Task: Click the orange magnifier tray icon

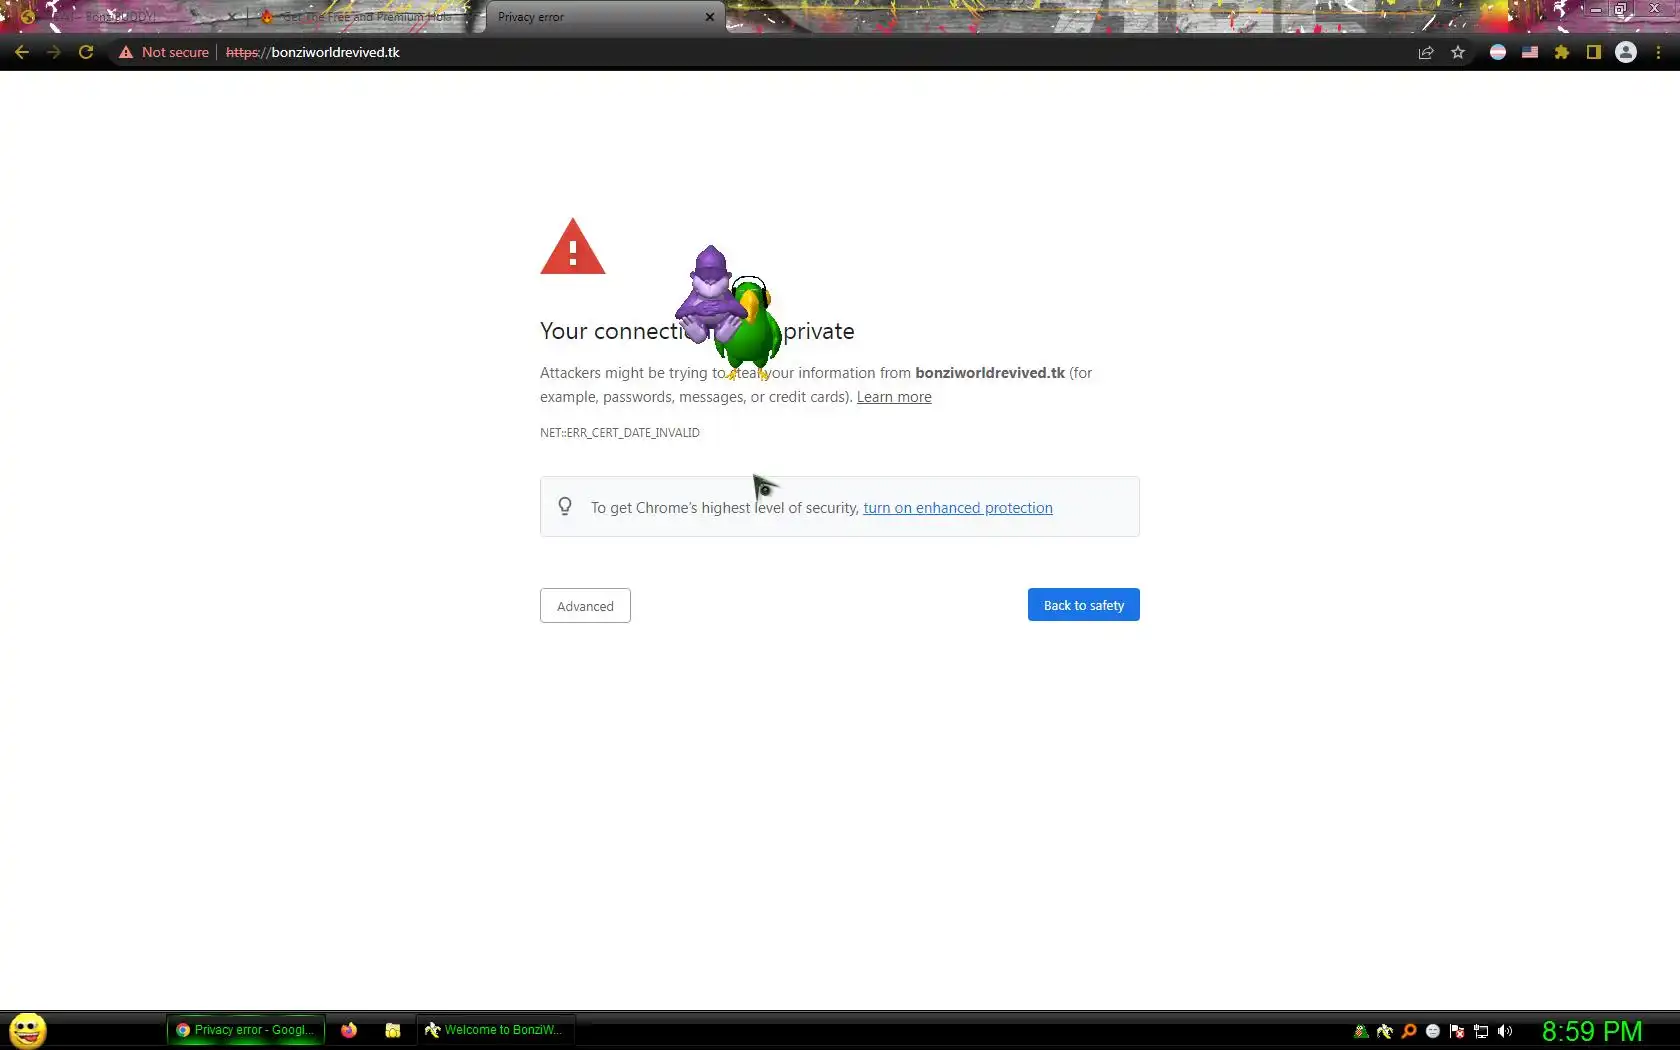Action: point(1409,1031)
